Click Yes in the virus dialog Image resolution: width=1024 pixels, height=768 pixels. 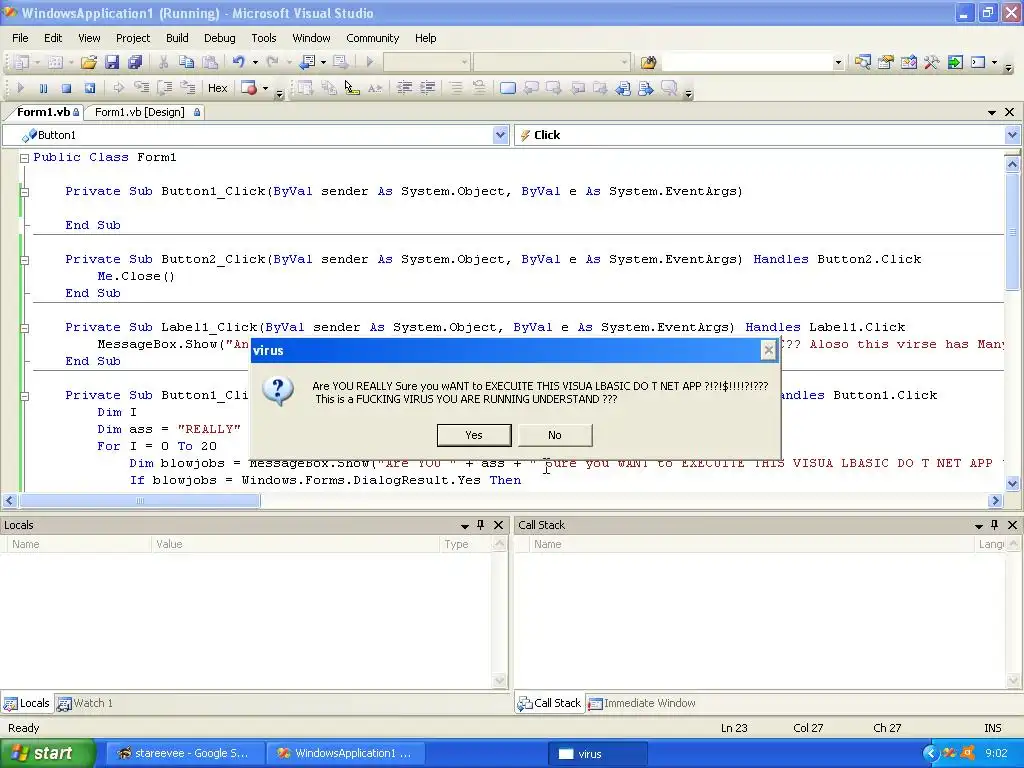(x=474, y=435)
